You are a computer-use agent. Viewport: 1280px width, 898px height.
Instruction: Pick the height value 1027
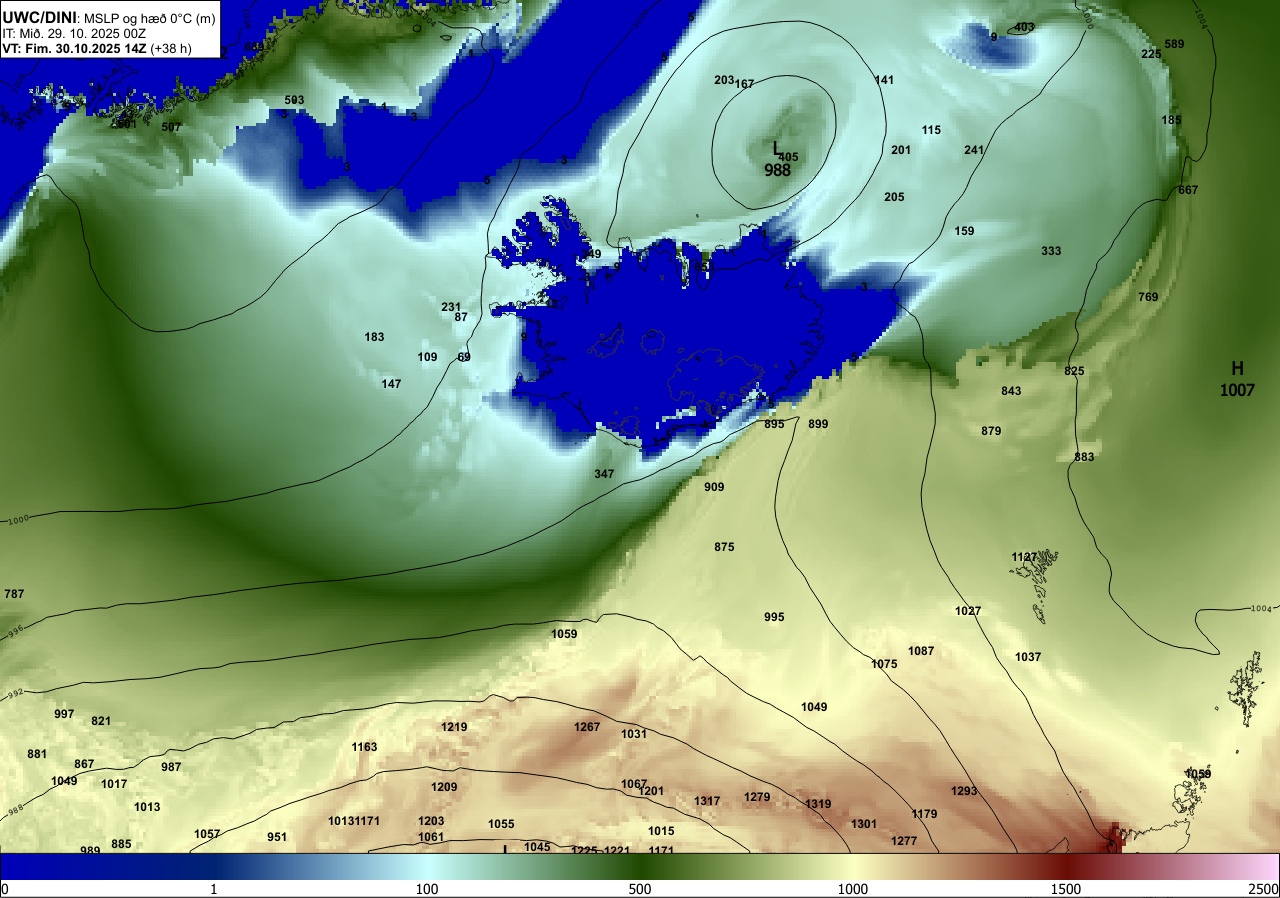tap(968, 611)
